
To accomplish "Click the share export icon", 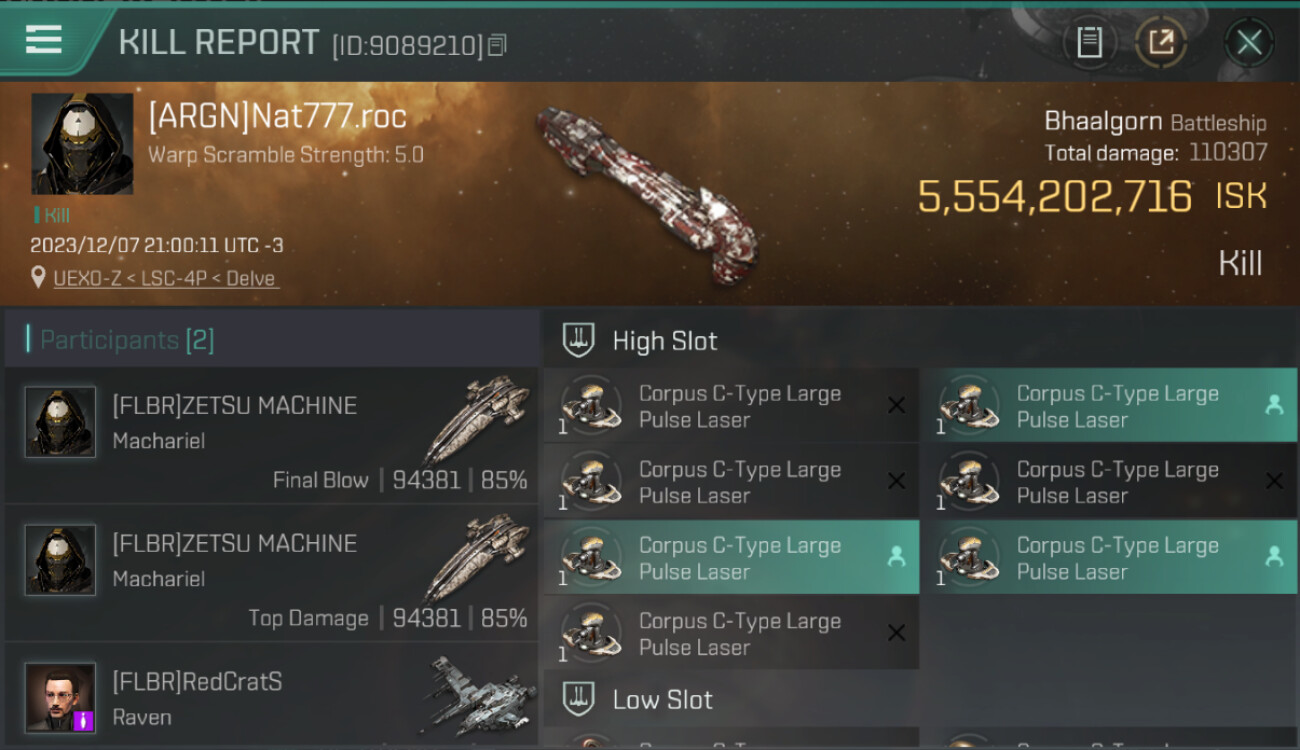I will point(1161,42).
